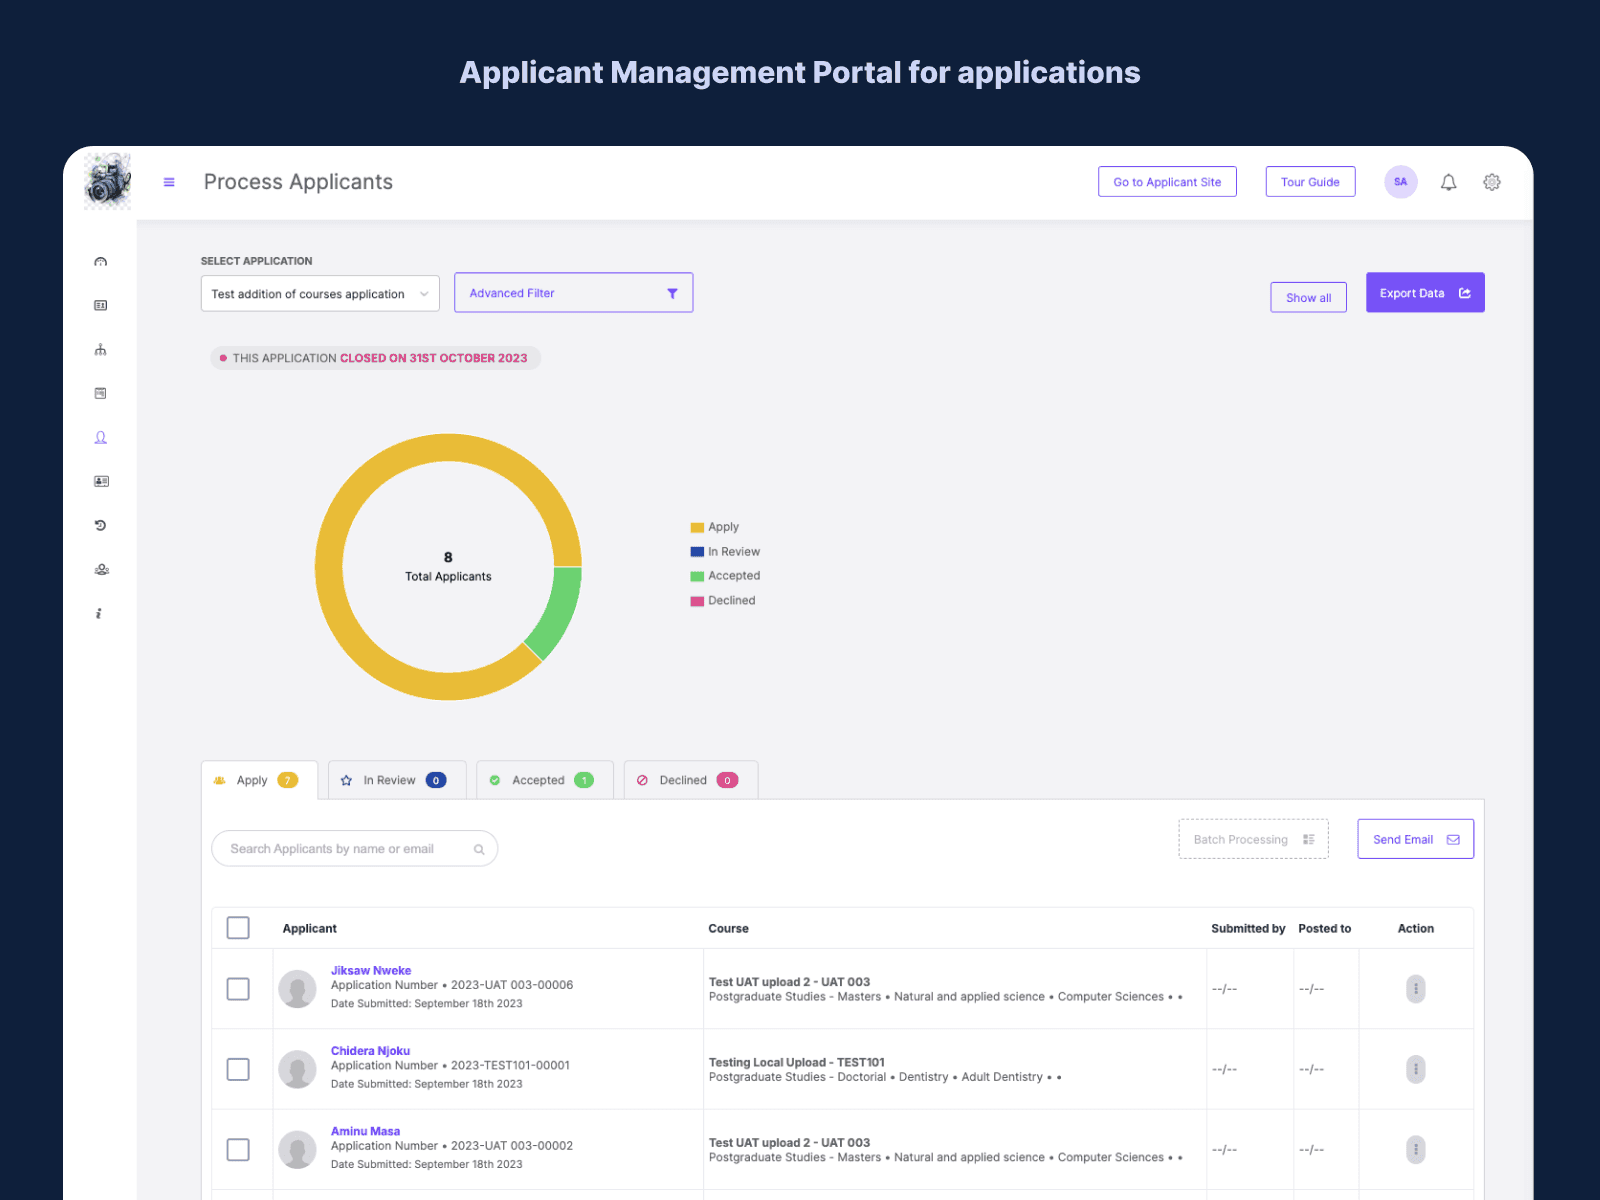This screenshot has width=1600, height=1200.
Task: Click the Search Applicants input field
Action: pyautogui.click(x=354, y=848)
